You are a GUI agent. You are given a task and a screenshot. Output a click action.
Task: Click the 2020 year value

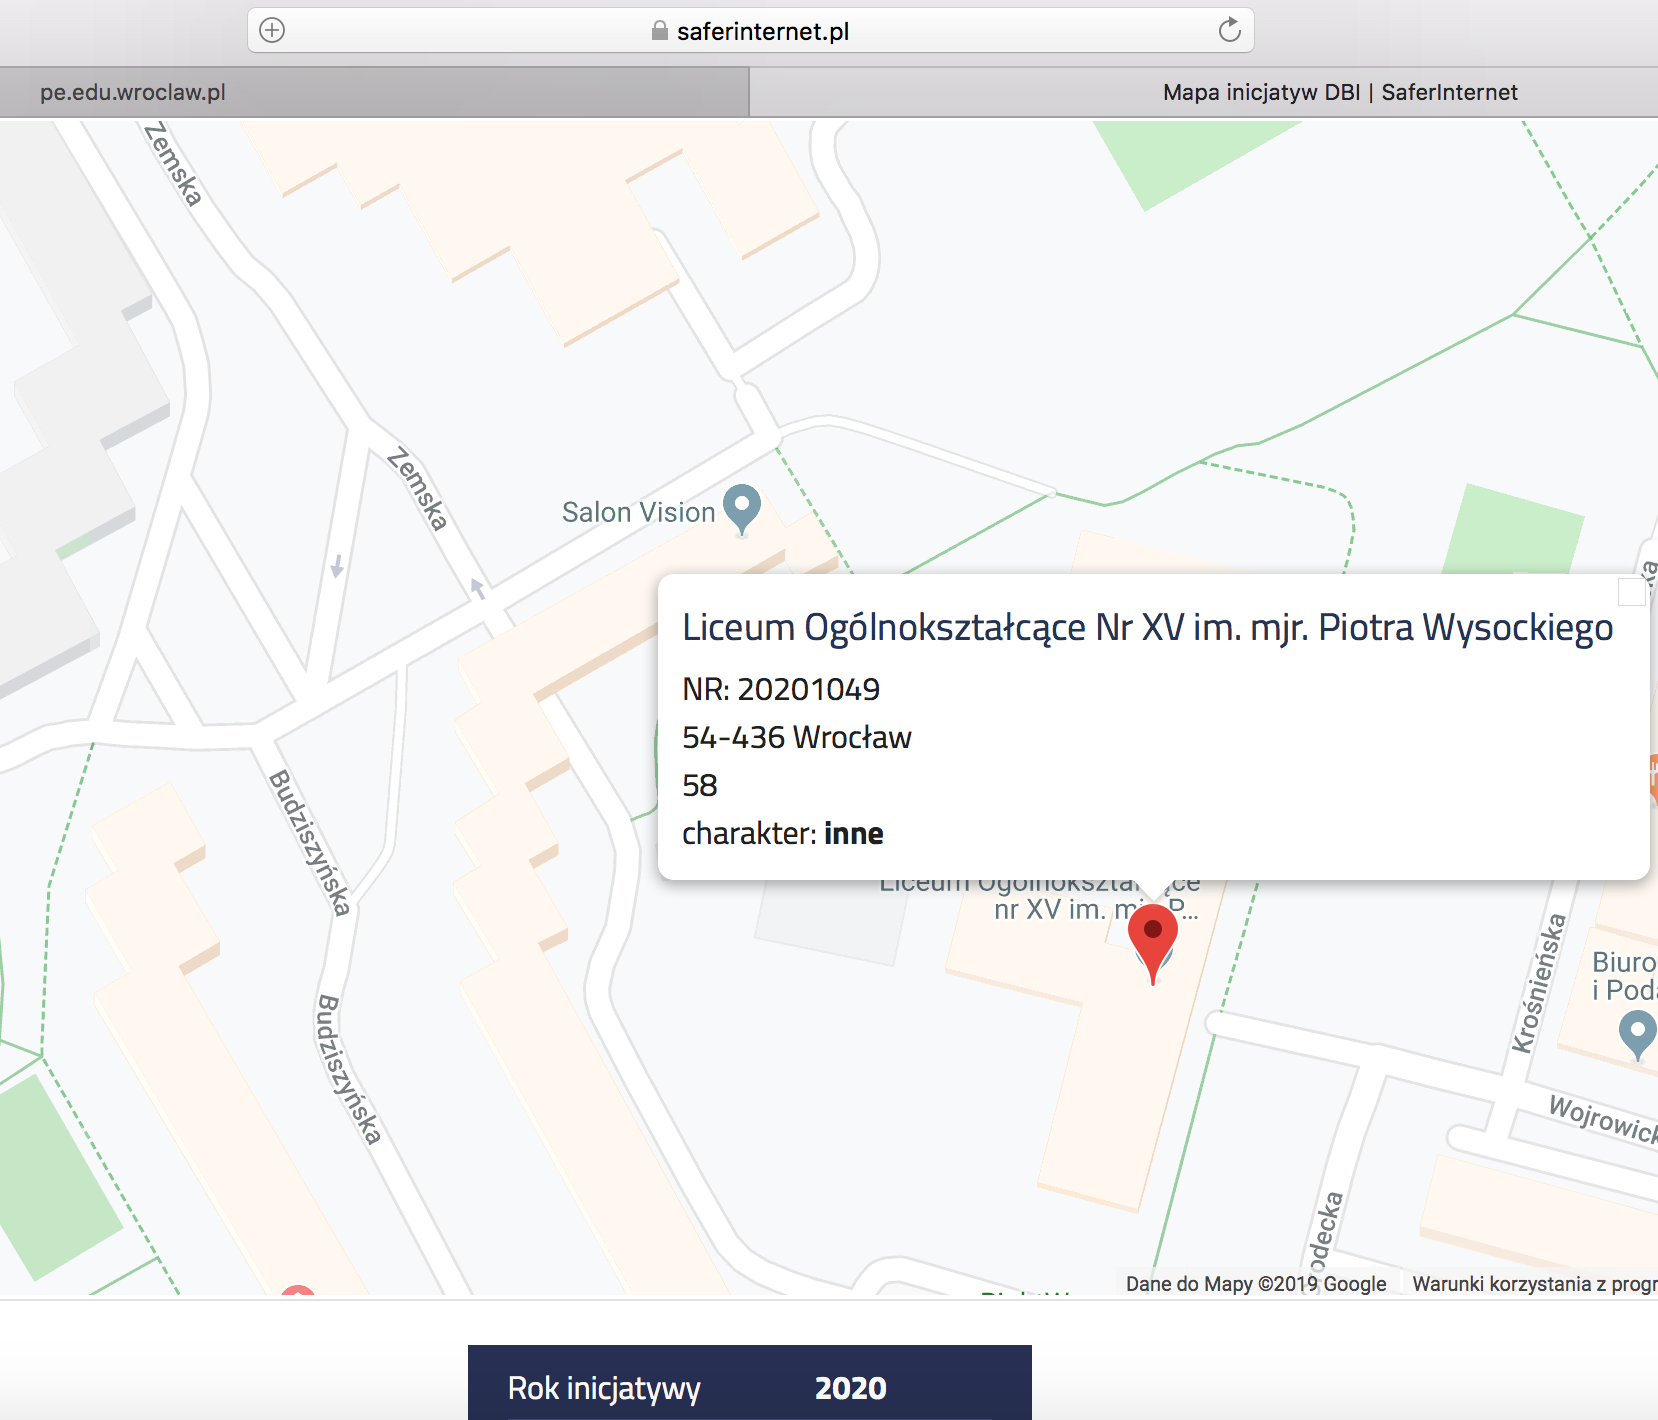(x=850, y=1388)
